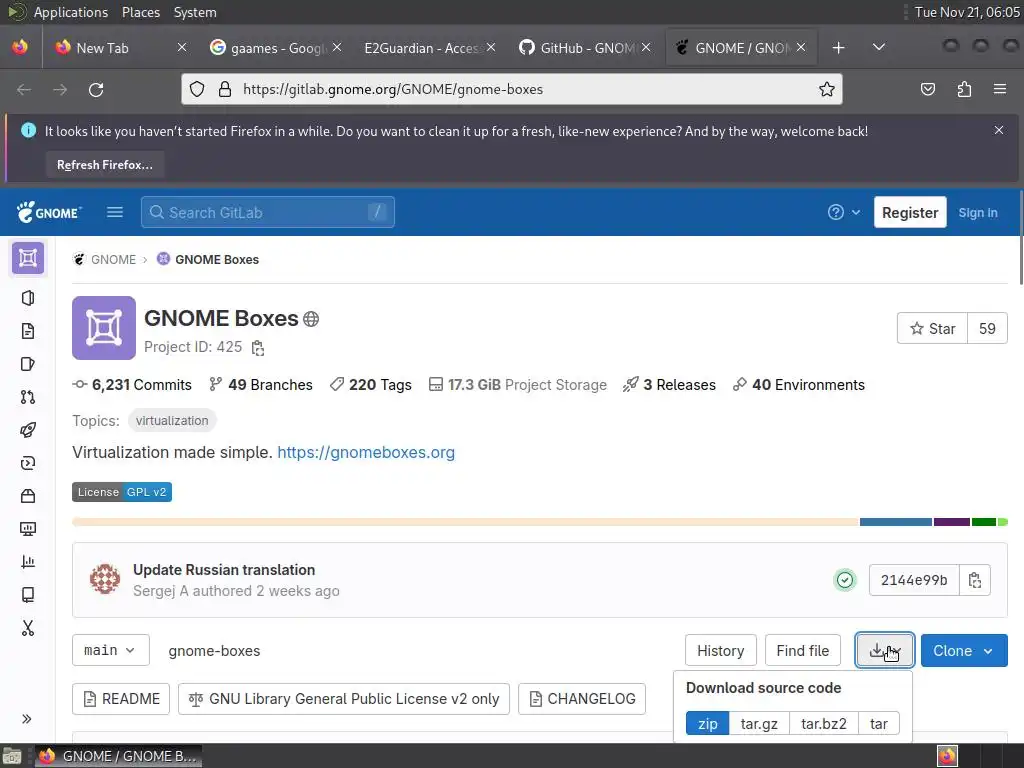
Task: Star the GNOME Boxes project
Action: pyautogui.click(x=933, y=328)
